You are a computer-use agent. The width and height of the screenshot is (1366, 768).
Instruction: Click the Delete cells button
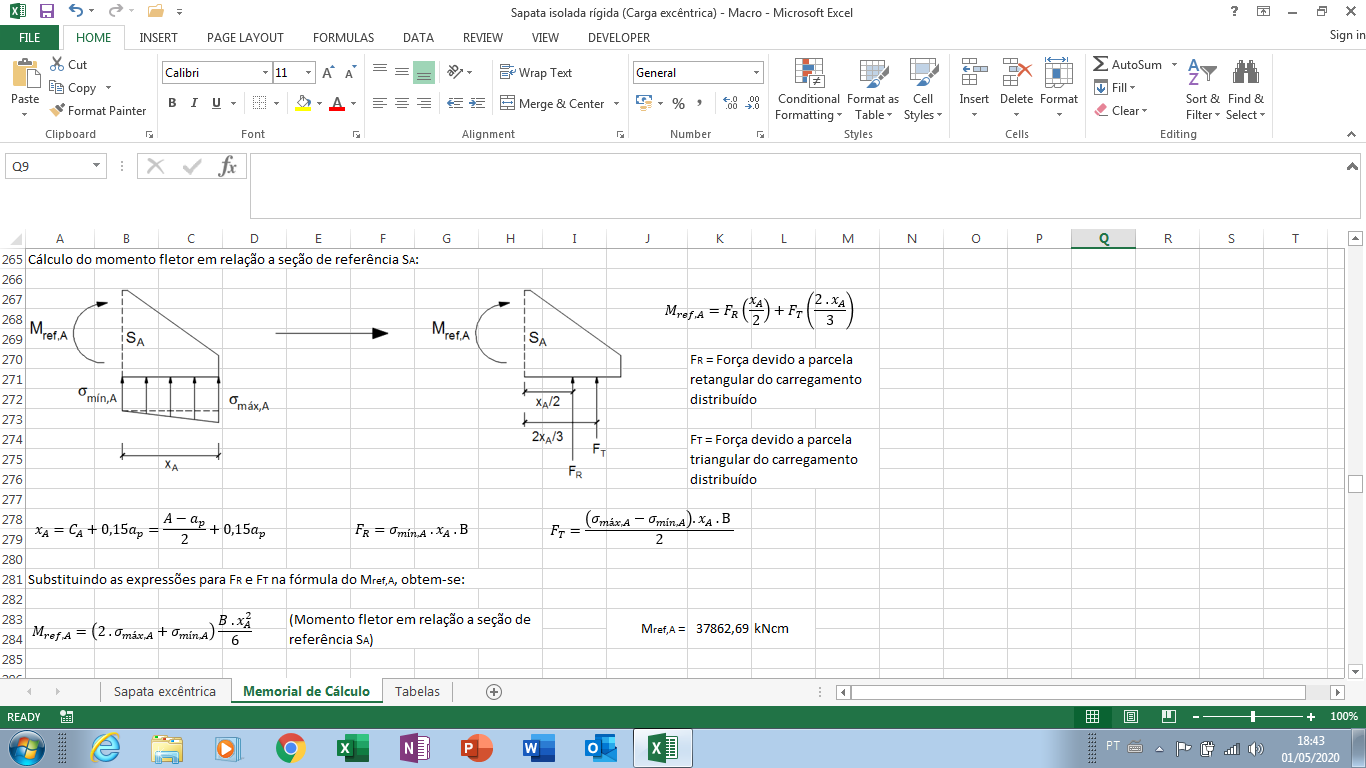click(x=1016, y=89)
